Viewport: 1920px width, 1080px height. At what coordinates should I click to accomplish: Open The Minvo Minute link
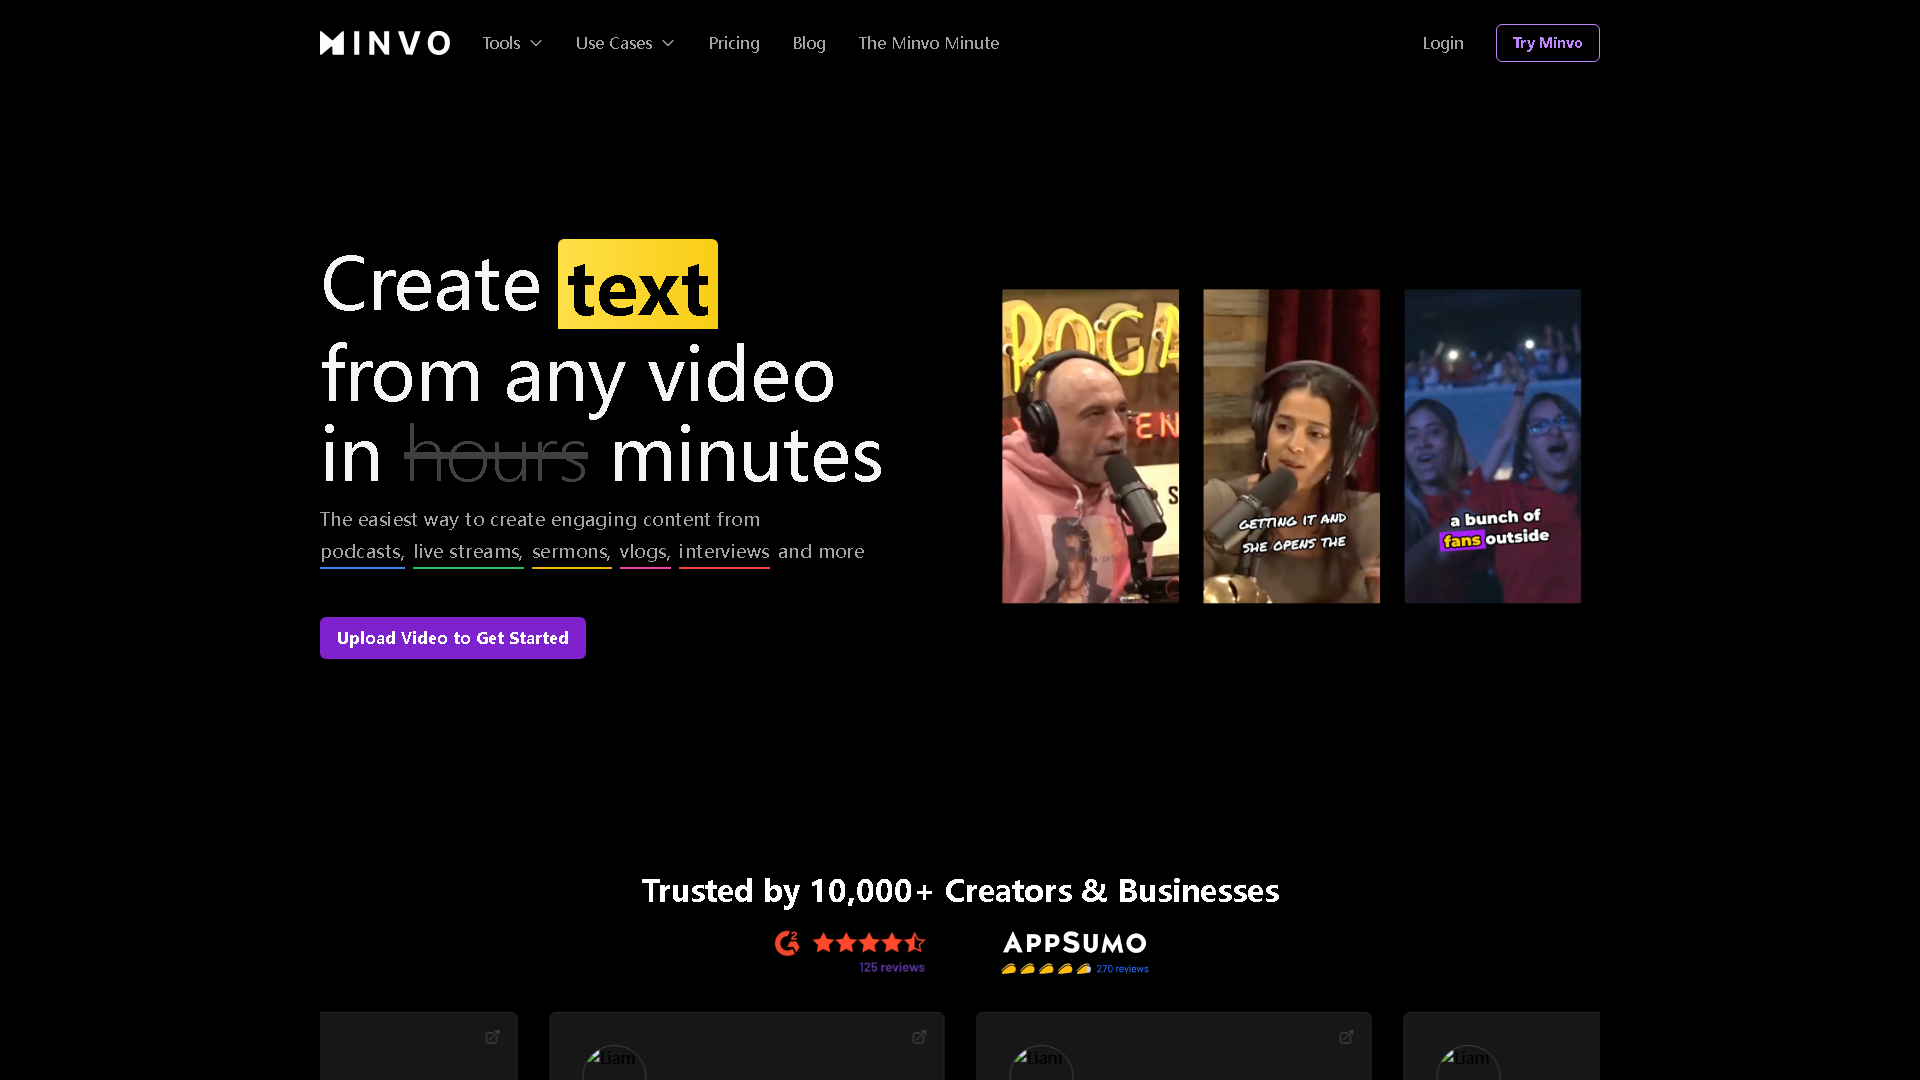(x=928, y=43)
